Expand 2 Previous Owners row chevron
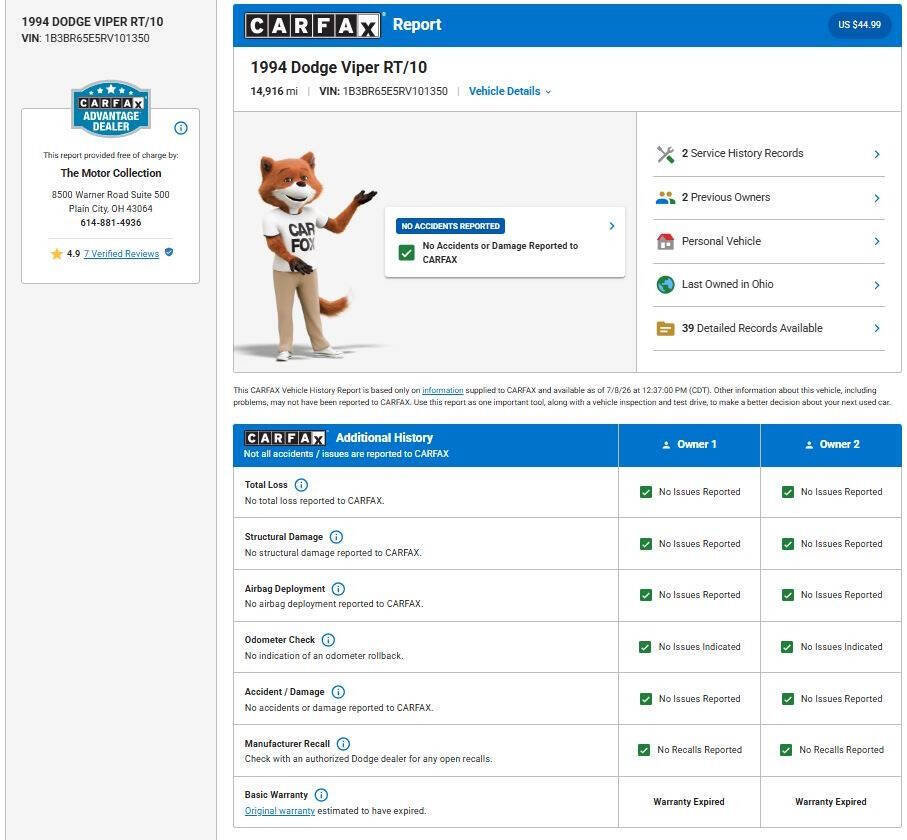The image size is (907, 840). point(877,198)
